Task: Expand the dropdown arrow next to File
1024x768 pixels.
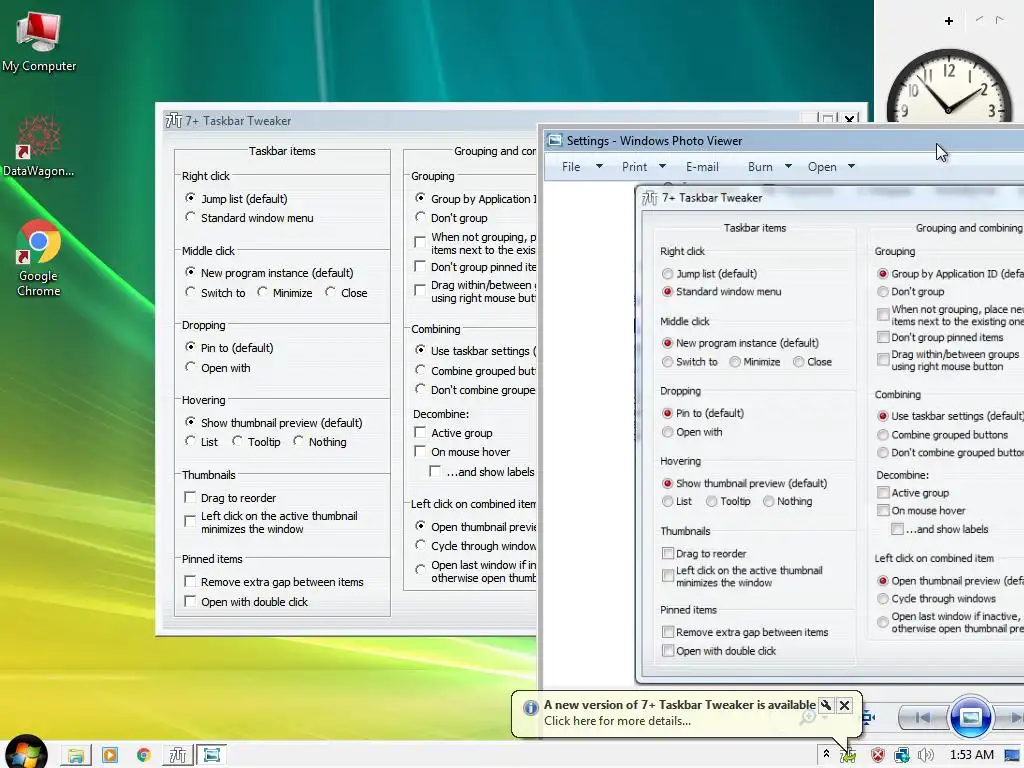Action: (x=599, y=167)
